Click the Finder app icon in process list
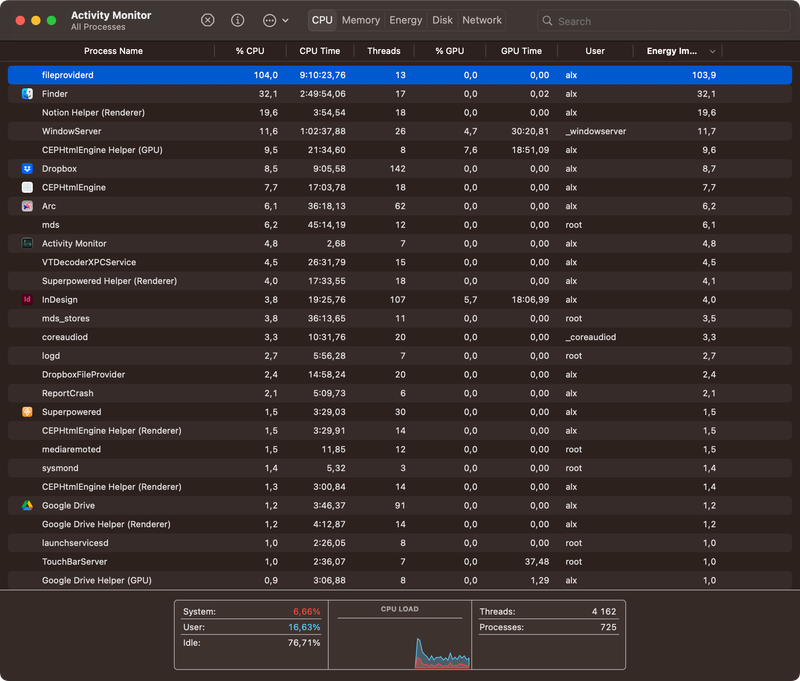The height and width of the screenshot is (681, 800). [x=27, y=94]
